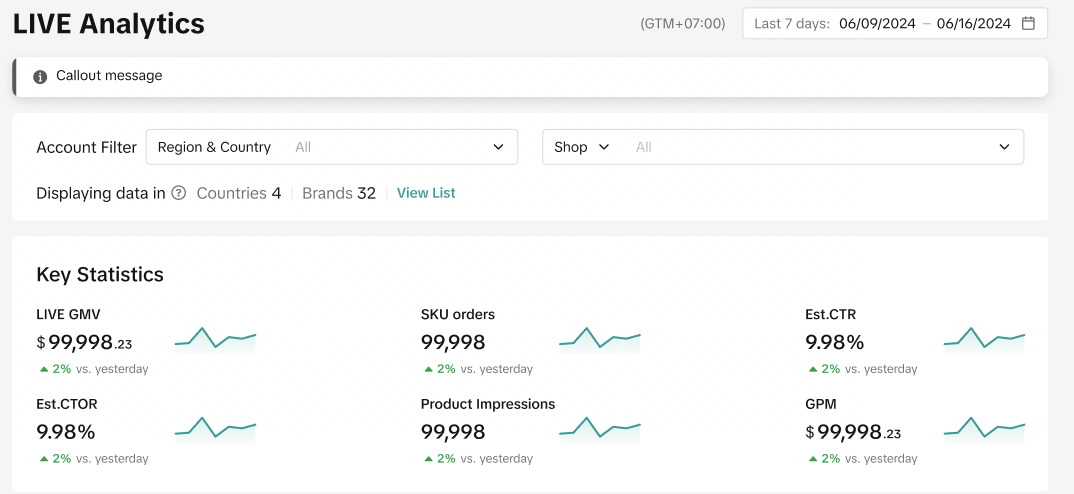Open the View List link
1074x494 pixels.
point(426,193)
